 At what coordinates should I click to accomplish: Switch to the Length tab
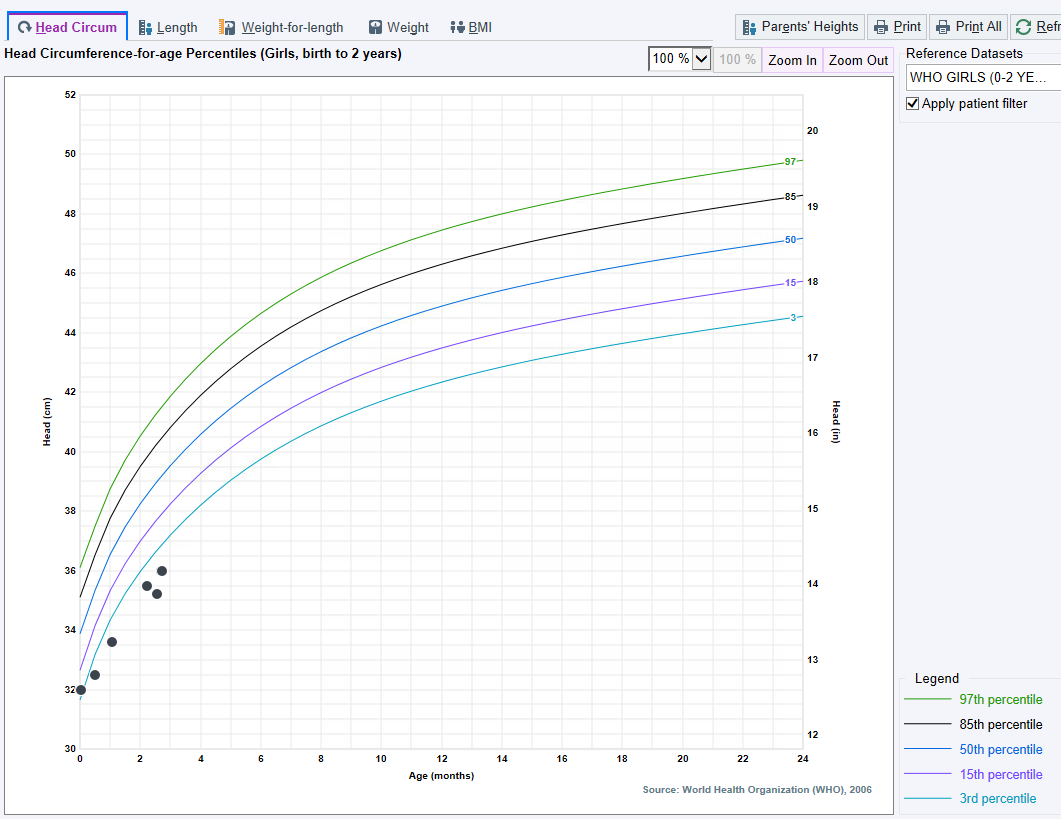168,27
